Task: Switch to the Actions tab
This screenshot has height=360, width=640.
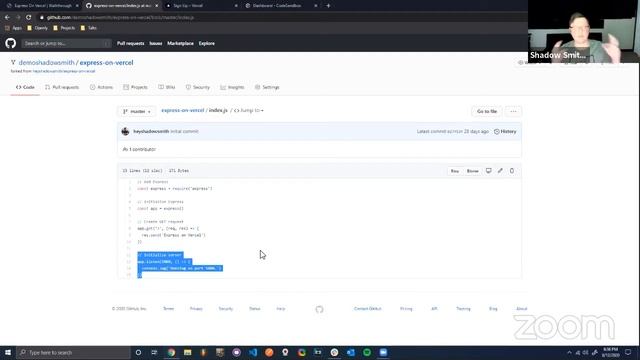Action: click(101, 87)
